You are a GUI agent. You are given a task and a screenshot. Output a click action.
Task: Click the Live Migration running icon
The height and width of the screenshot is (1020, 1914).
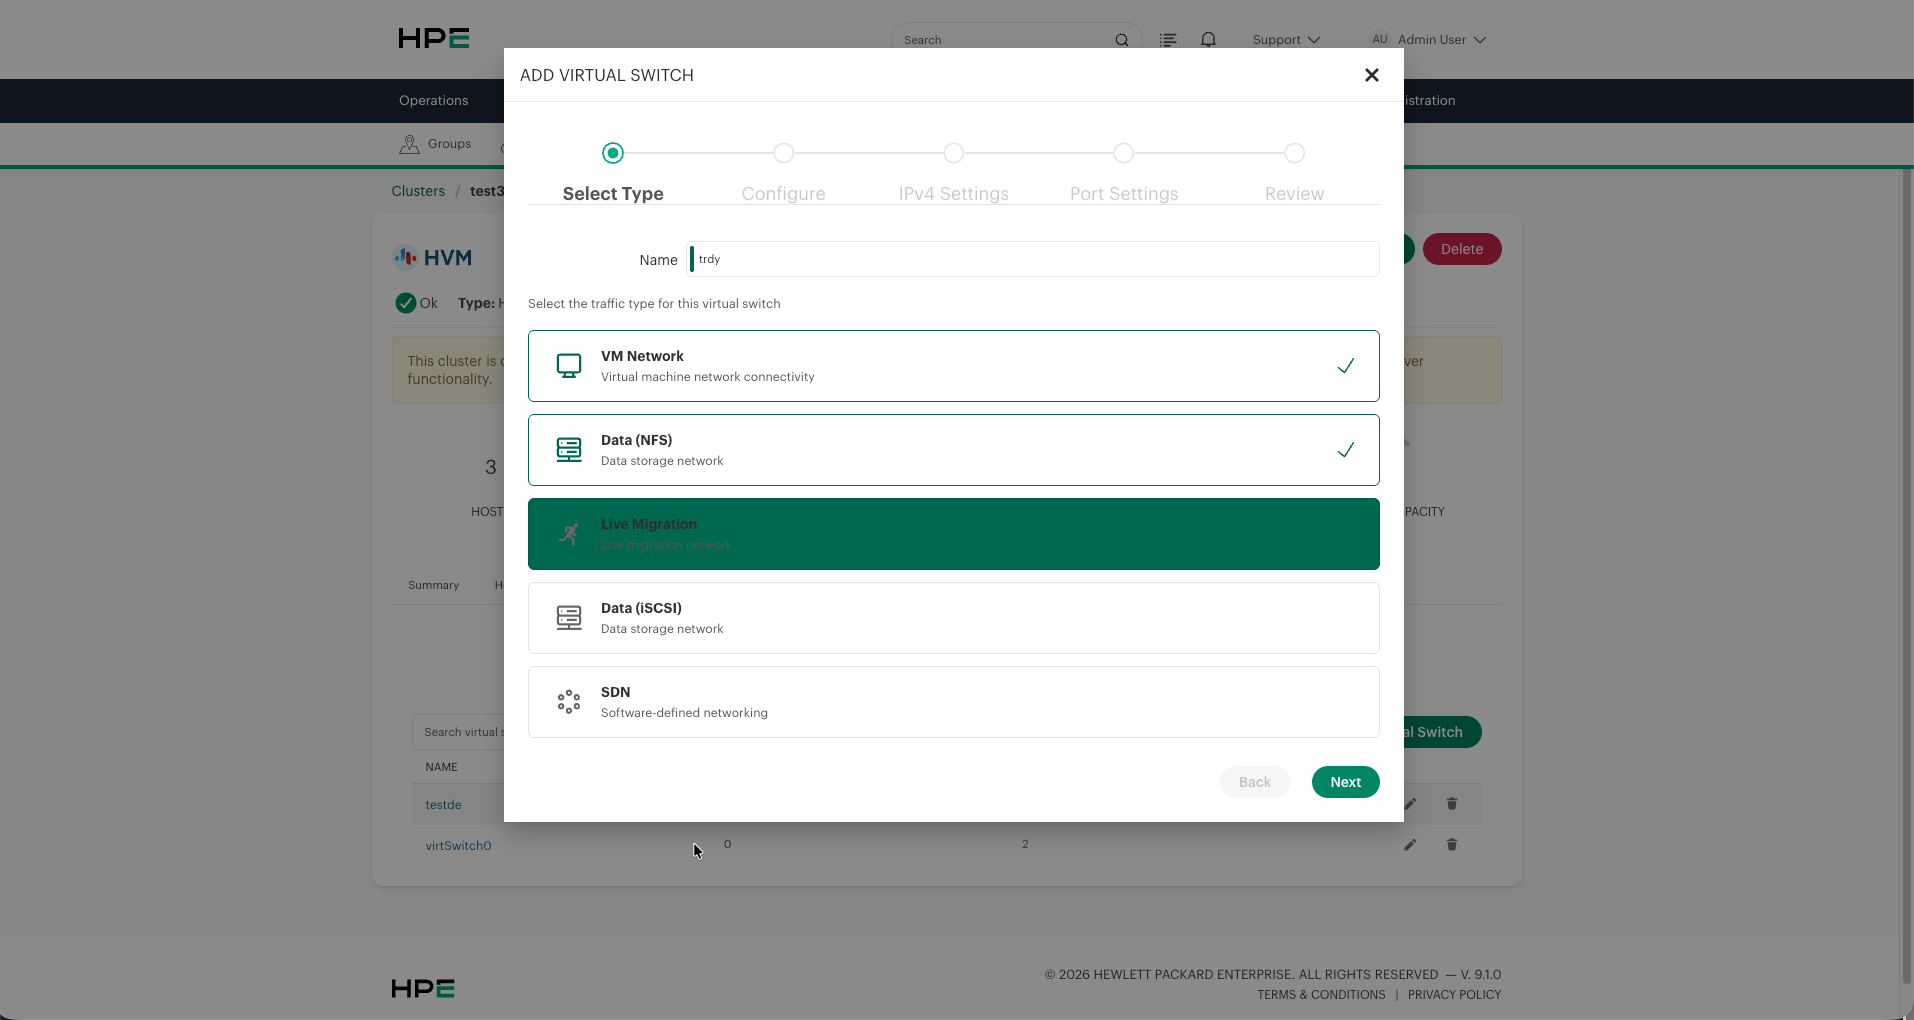(x=569, y=534)
